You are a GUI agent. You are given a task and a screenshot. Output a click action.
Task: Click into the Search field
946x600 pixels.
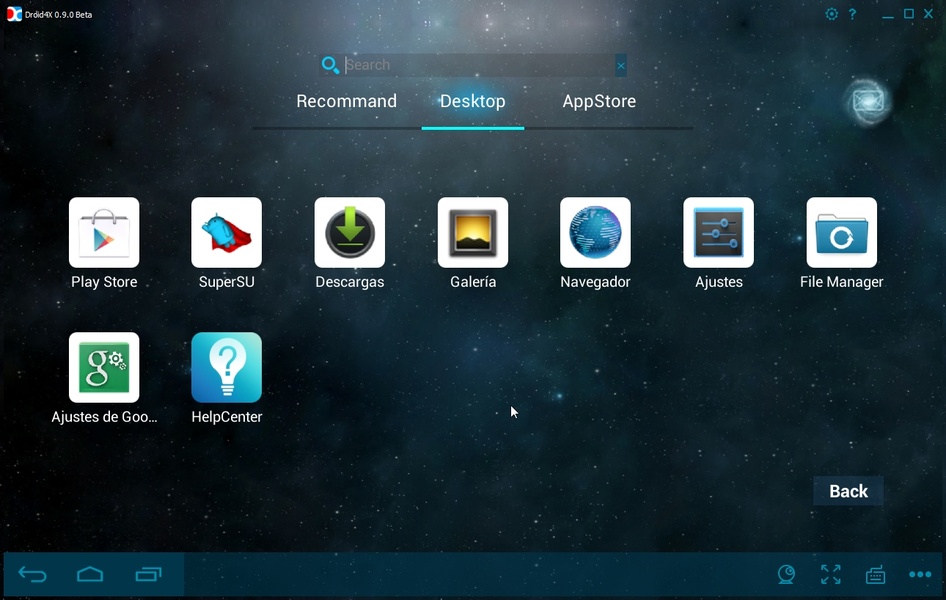479,65
